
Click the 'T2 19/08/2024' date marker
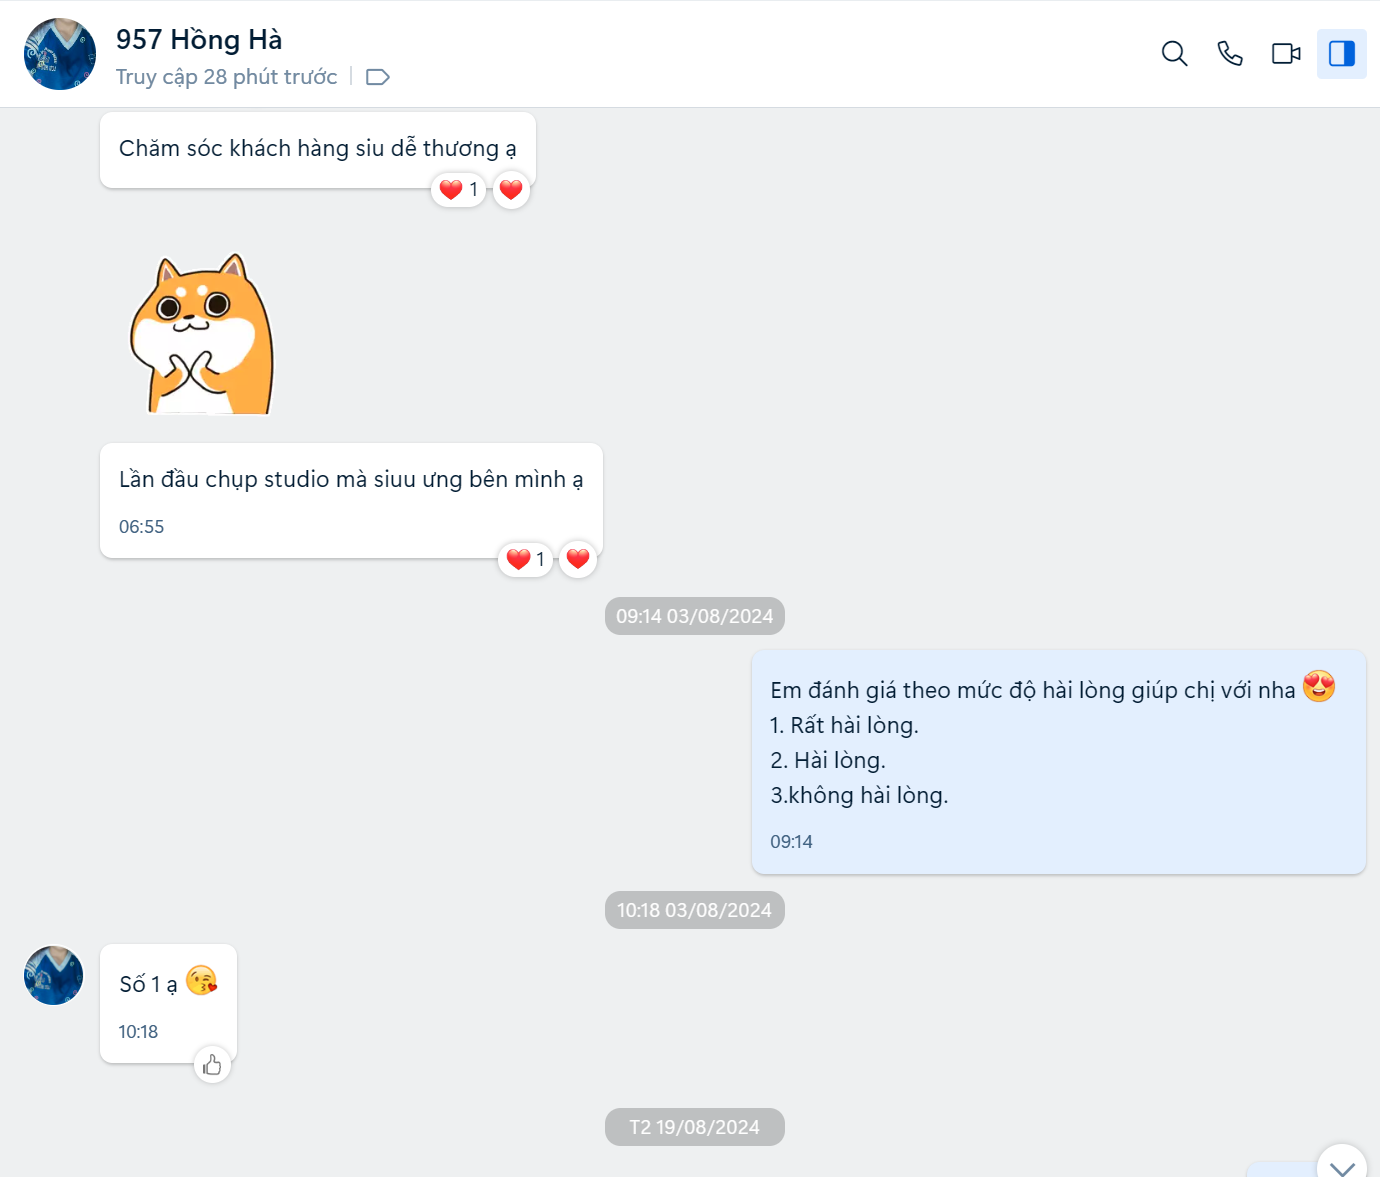[694, 1127]
